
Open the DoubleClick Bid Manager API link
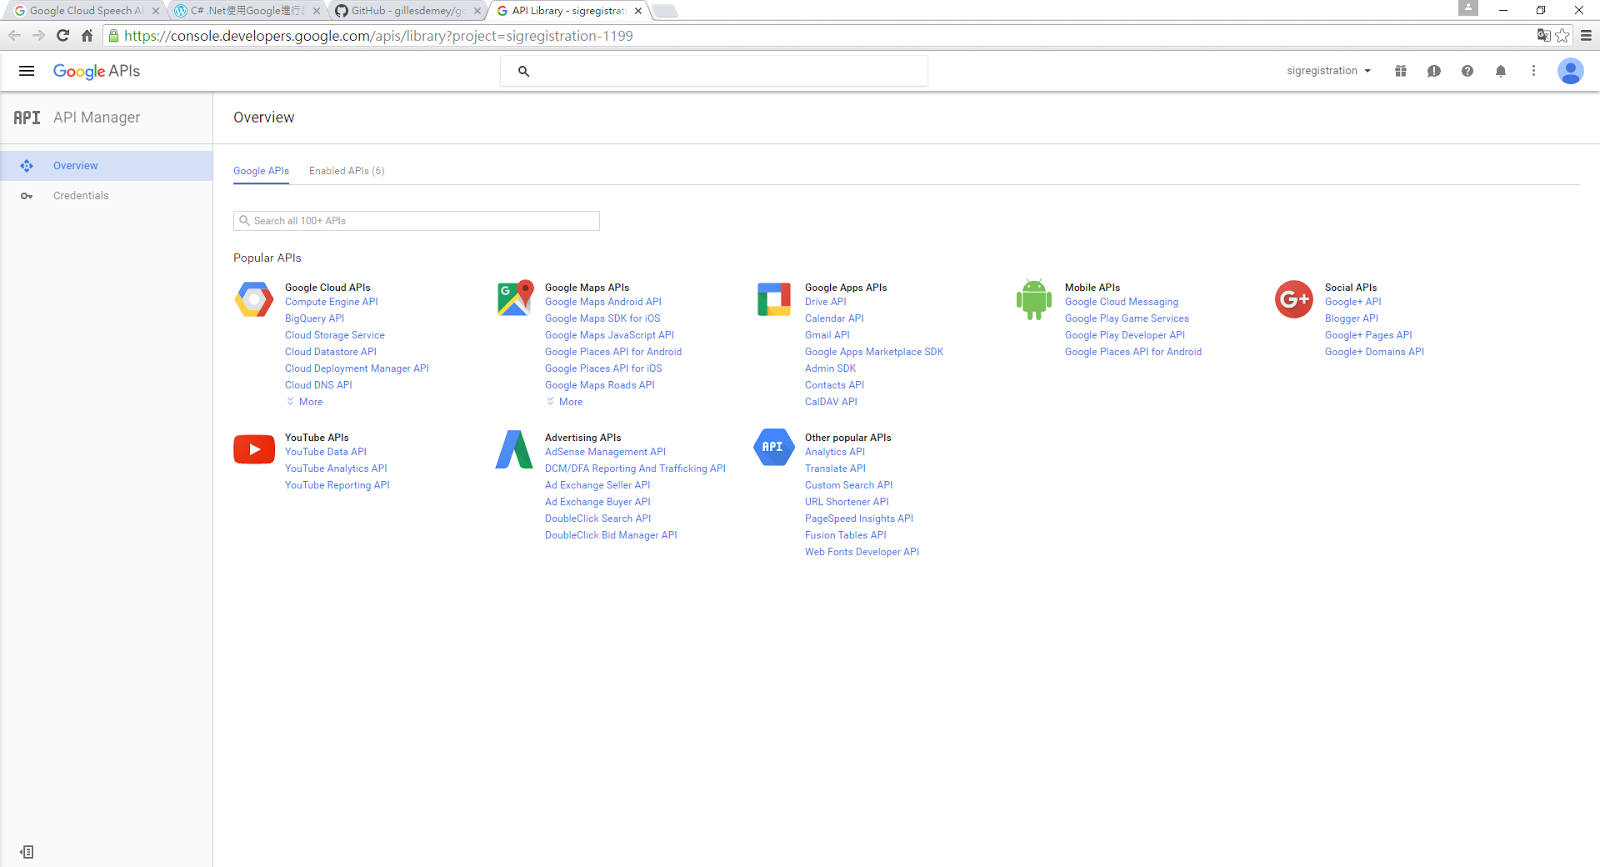[x=611, y=536]
